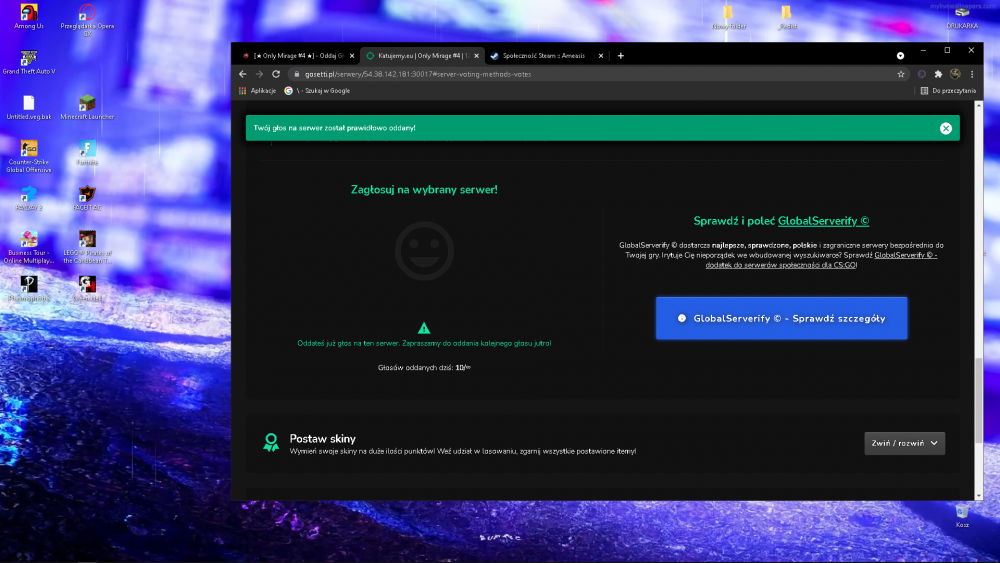This screenshot has height=563, width=1000.
Task: Click the Chrome media control icon by tabs
Action: (900, 55)
